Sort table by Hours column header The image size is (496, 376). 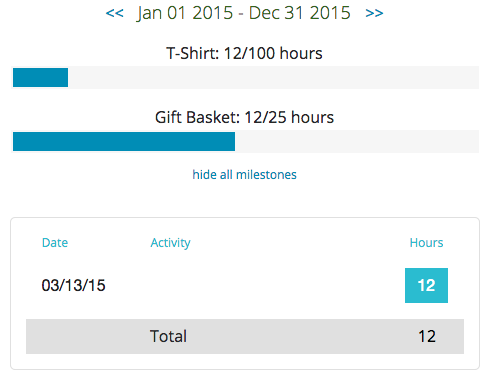point(426,243)
